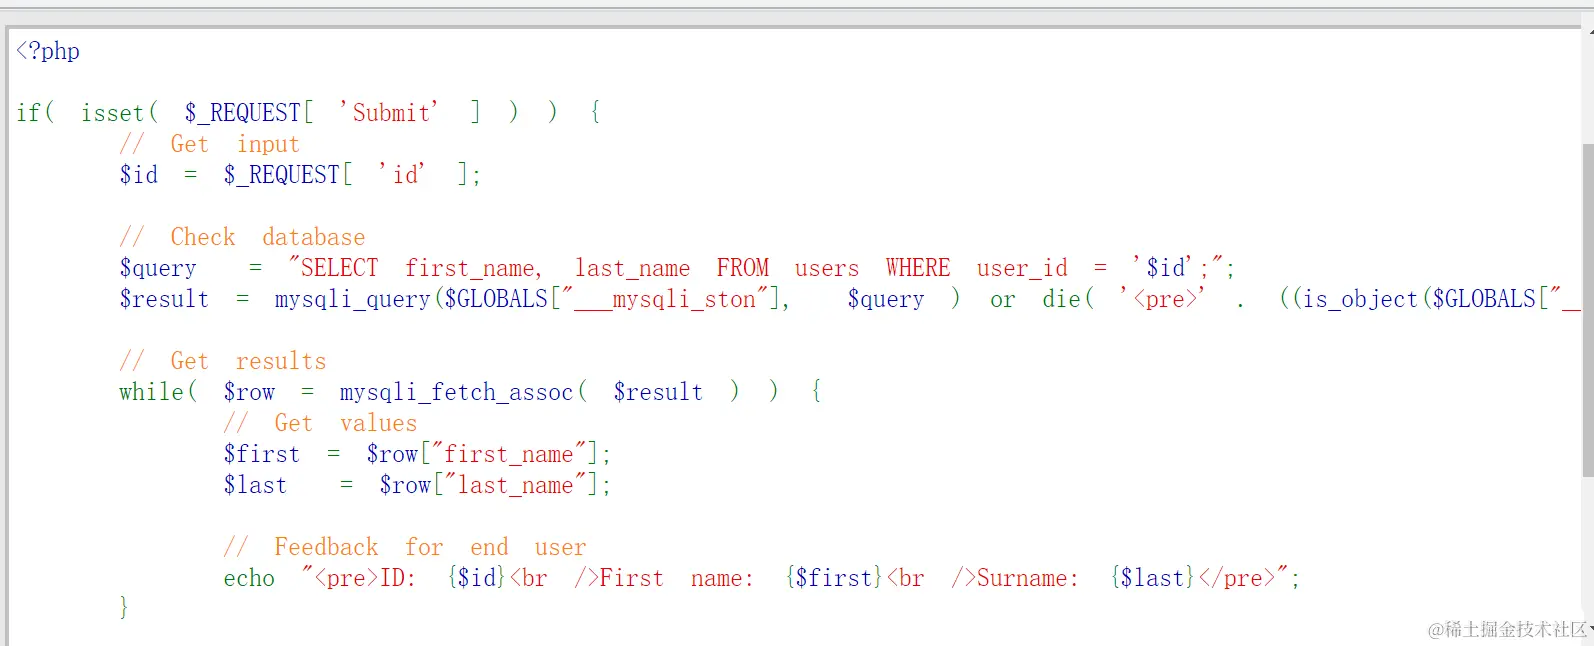Click the "last_name" array key string
Screen dimensions: 1594x646
click(x=515, y=485)
